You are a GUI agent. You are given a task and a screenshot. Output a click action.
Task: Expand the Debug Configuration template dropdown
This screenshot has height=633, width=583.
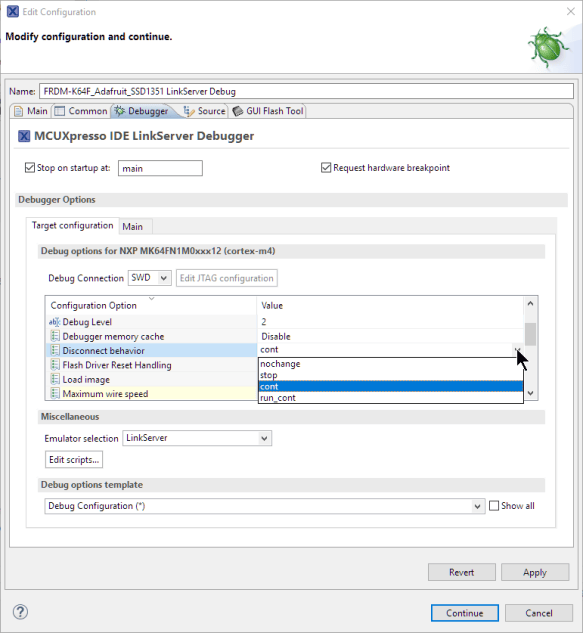tap(265, 506)
